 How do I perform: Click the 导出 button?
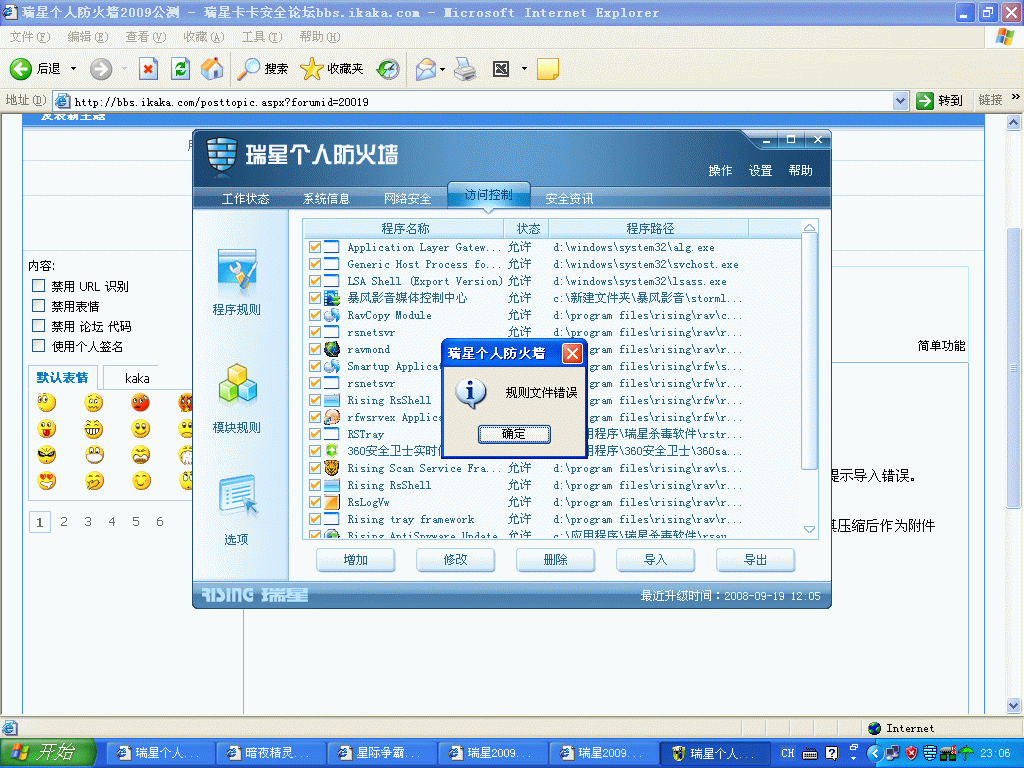pyautogui.click(x=756, y=560)
